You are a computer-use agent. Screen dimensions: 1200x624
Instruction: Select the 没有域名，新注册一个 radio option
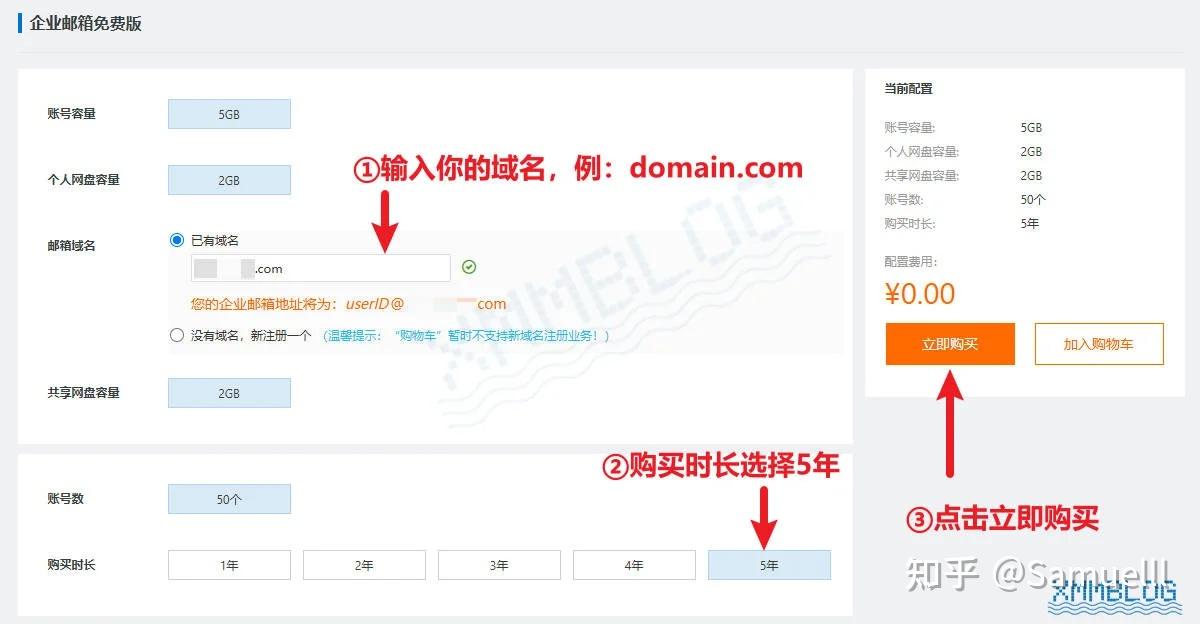tap(177, 336)
